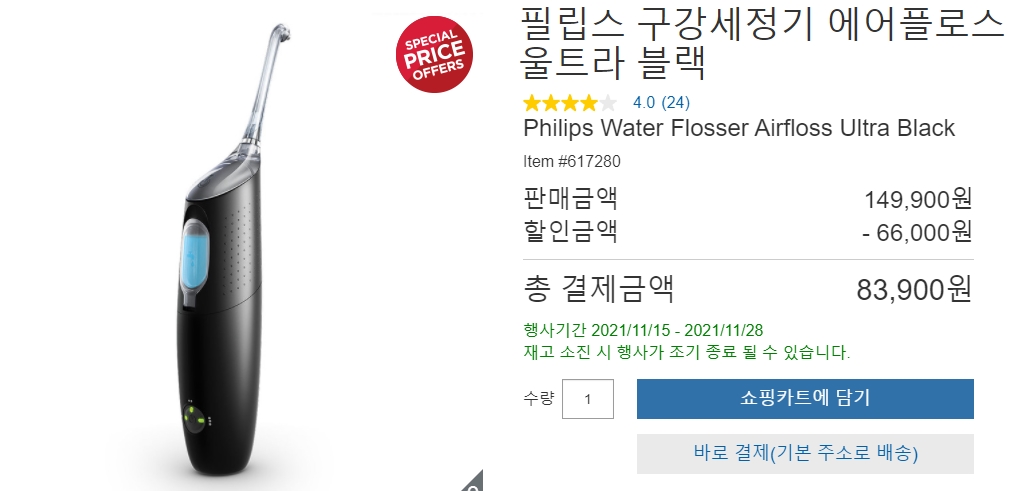The width and height of the screenshot is (1011, 491).
Task: Click the red Special Price Offers badge
Action: click(434, 54)
